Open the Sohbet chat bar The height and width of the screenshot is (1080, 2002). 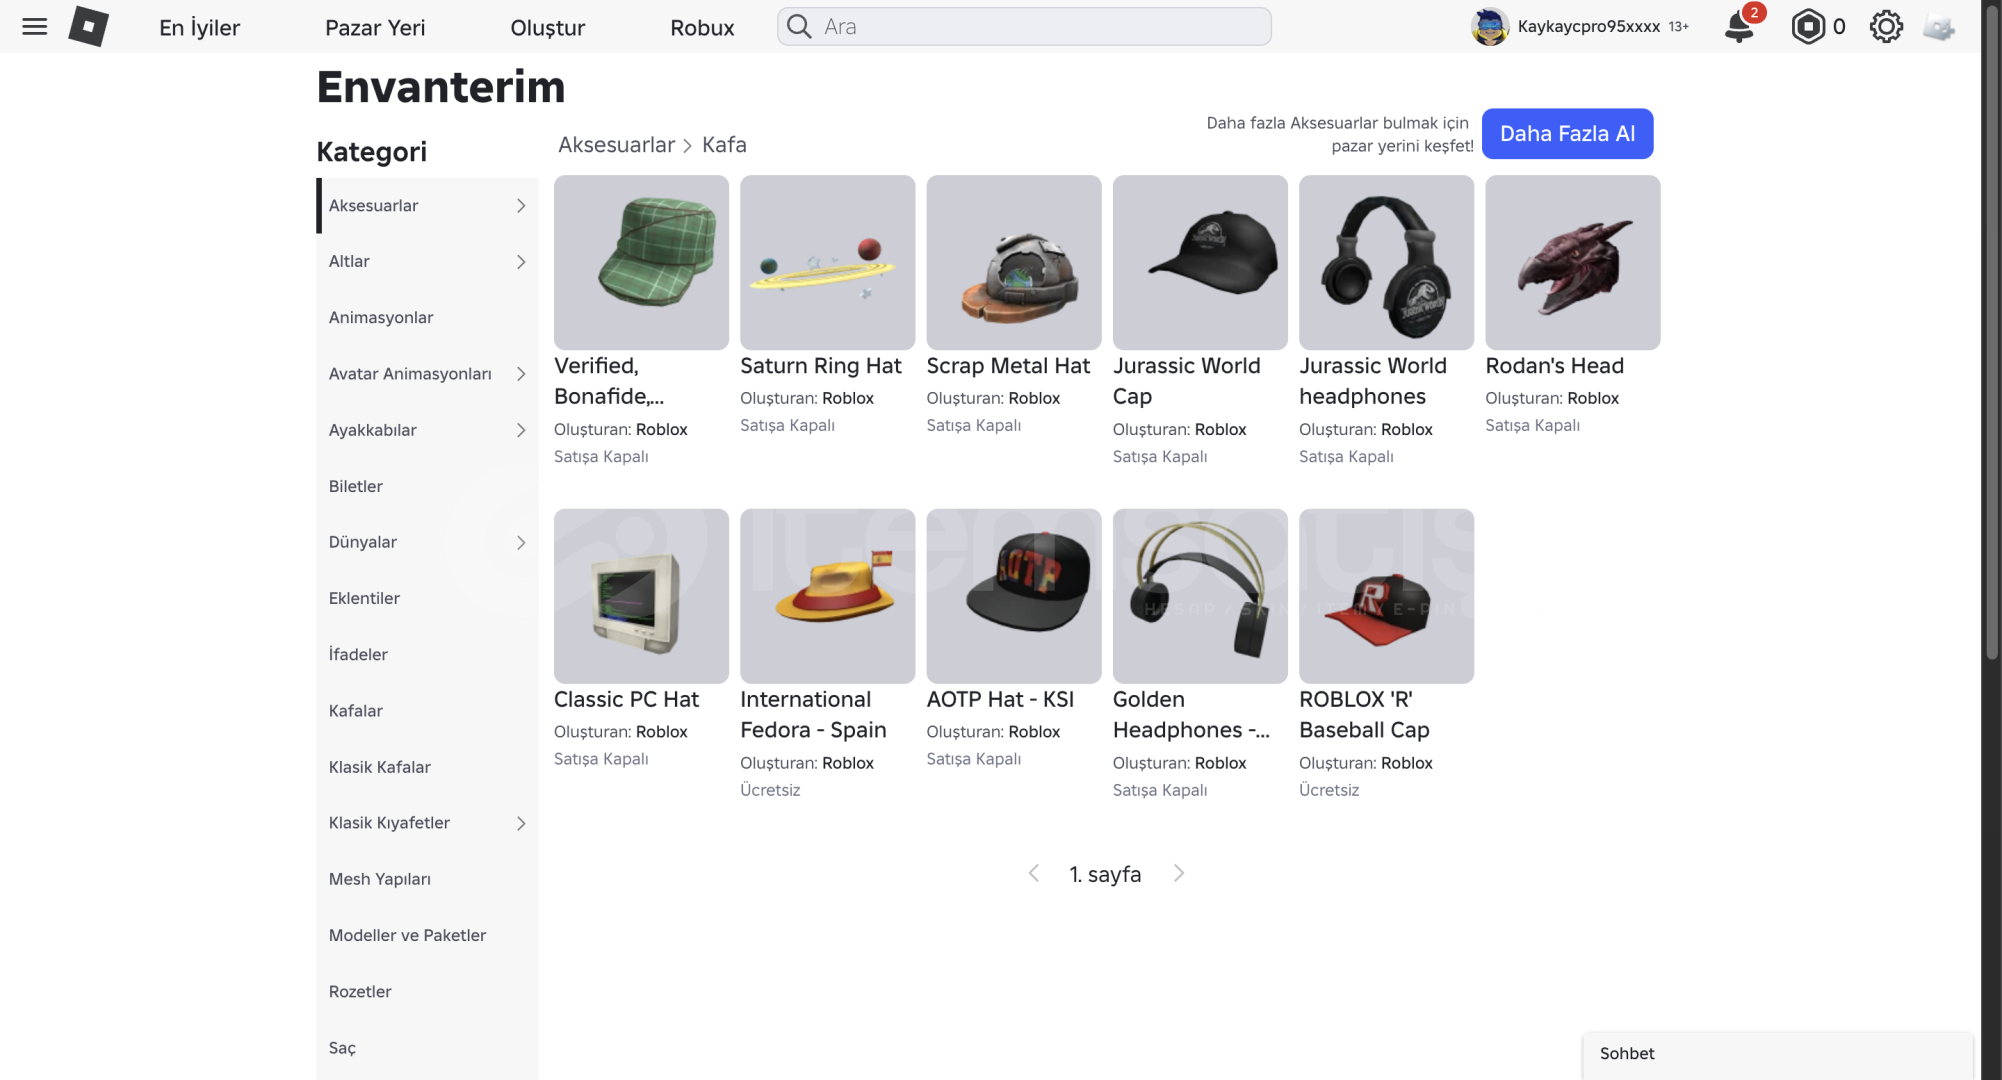tap(1778, 1054)
